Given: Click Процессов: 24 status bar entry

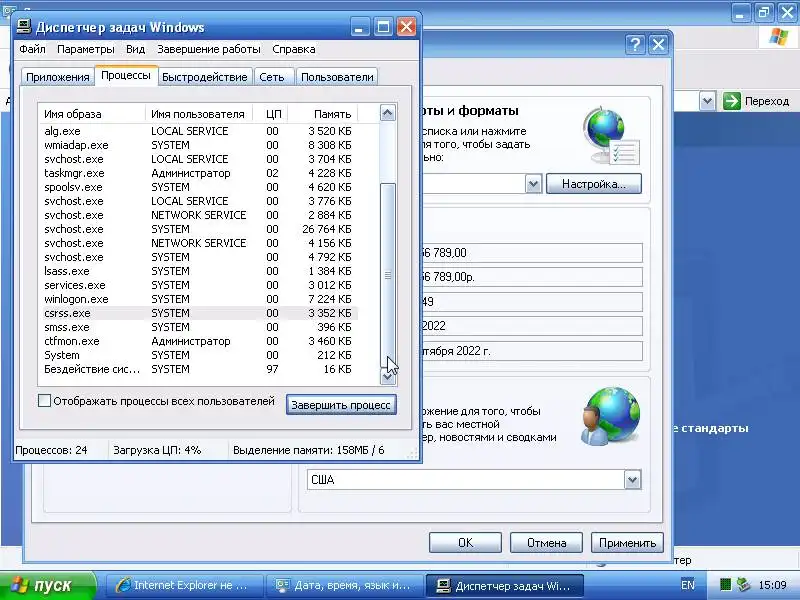Looking at the screenshot, I should coord(51,450).
